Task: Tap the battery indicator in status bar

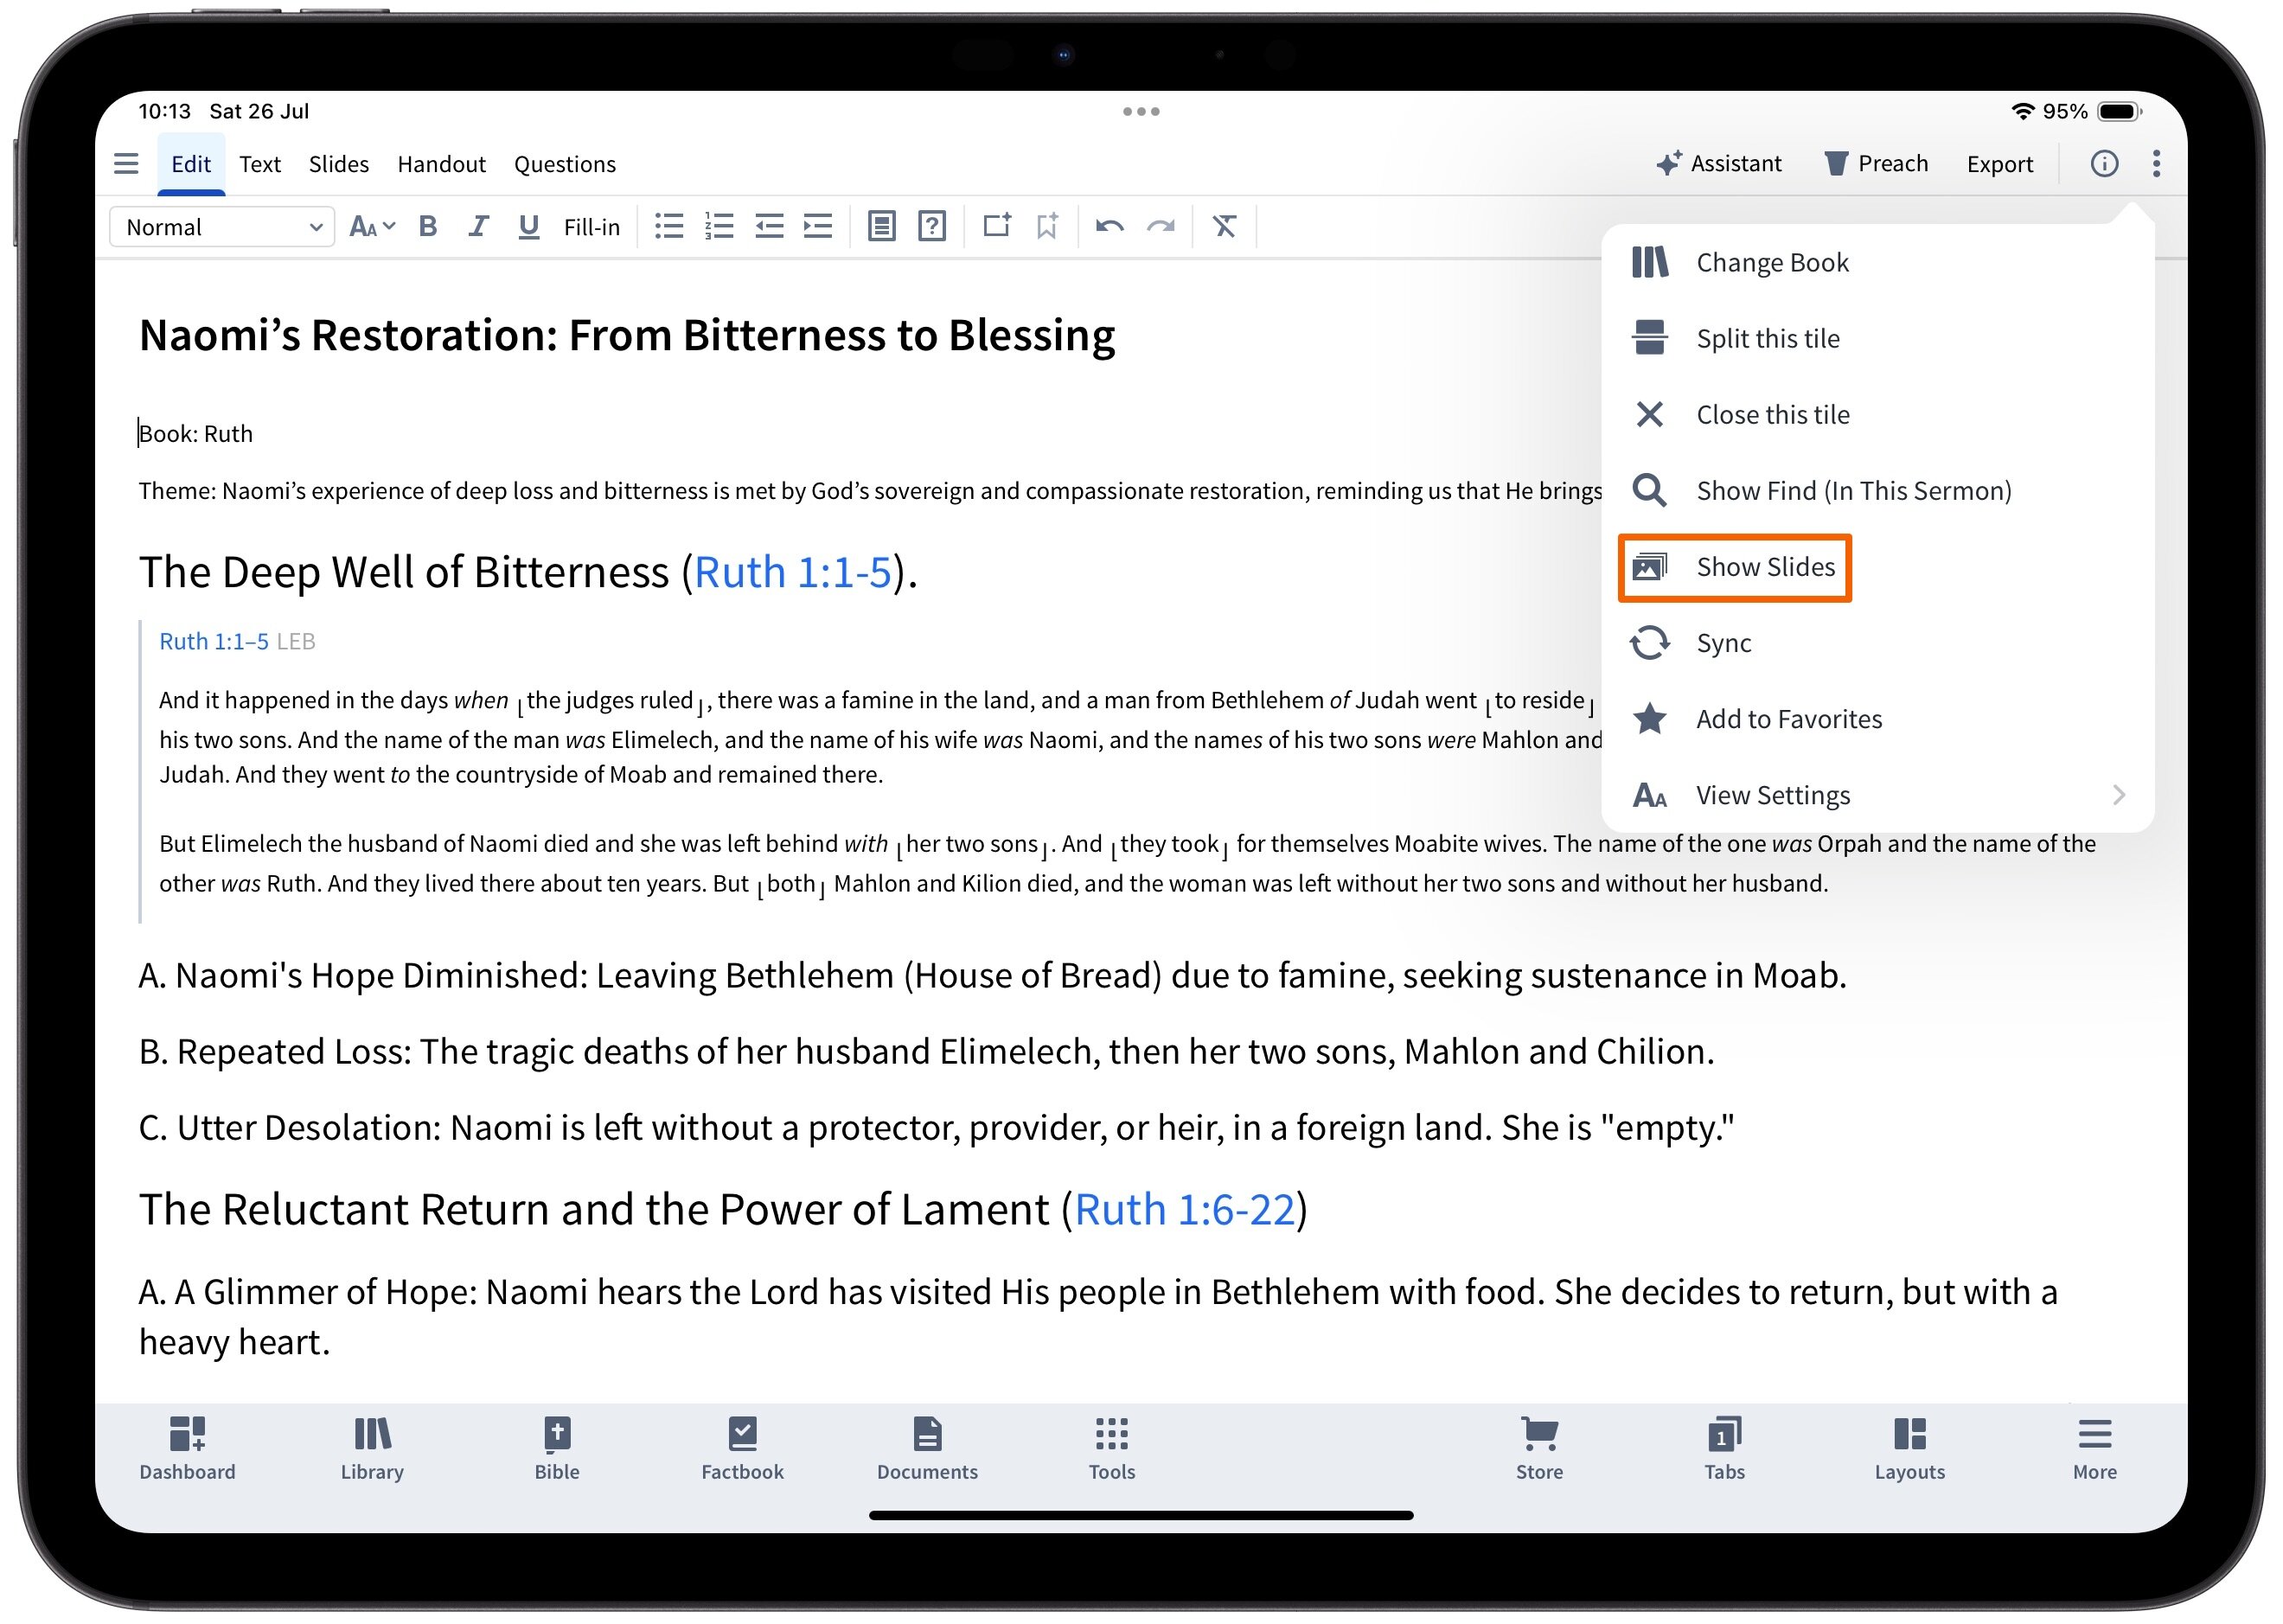Action: coord(2119,111)
